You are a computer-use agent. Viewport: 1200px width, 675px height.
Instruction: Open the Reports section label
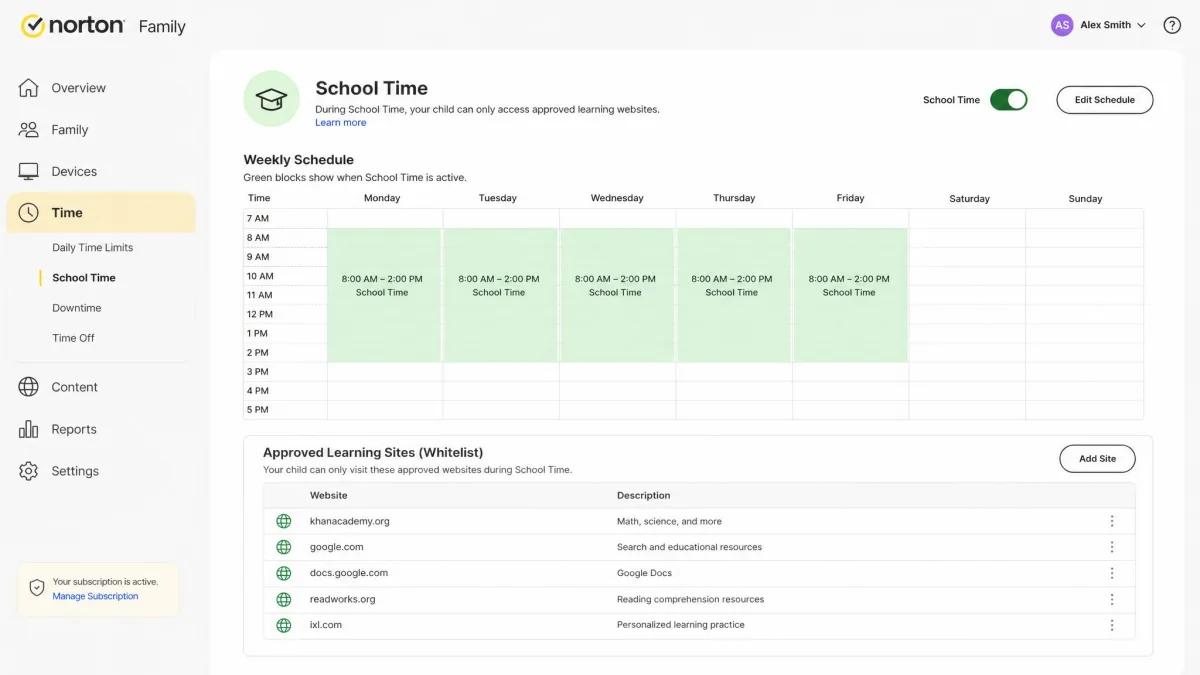[74, 429]
